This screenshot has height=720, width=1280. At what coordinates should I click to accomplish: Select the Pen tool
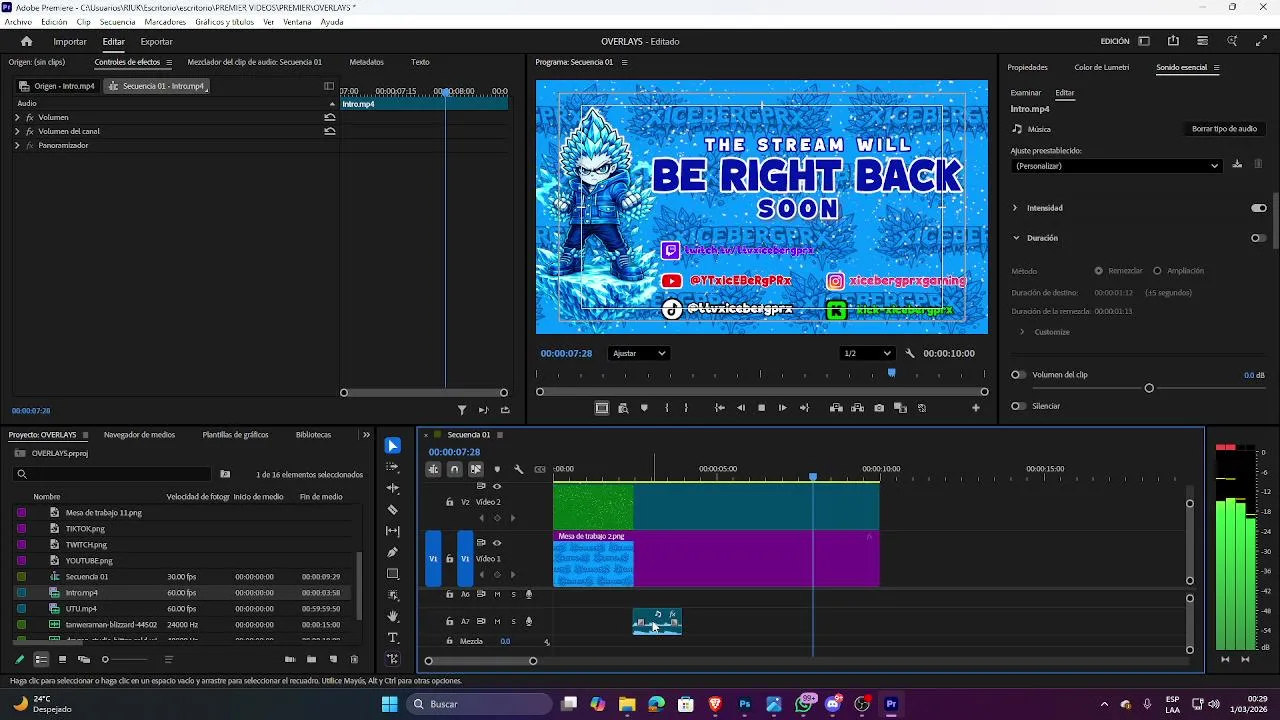393,552
